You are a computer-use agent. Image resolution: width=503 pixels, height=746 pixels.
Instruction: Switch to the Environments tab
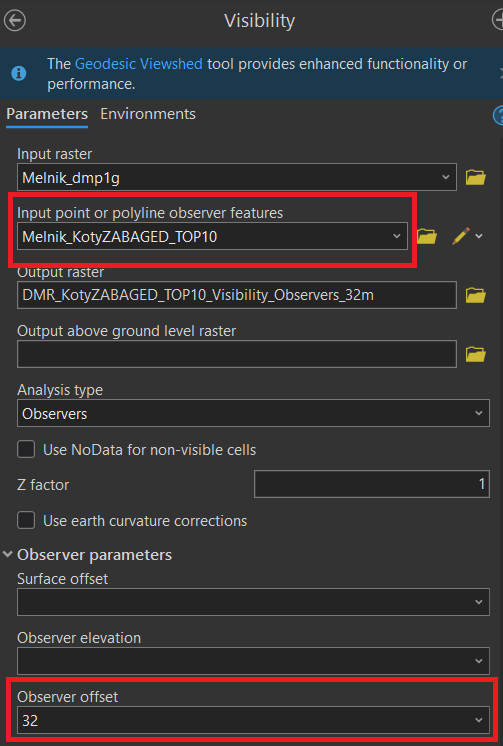(x=148, y=114)
